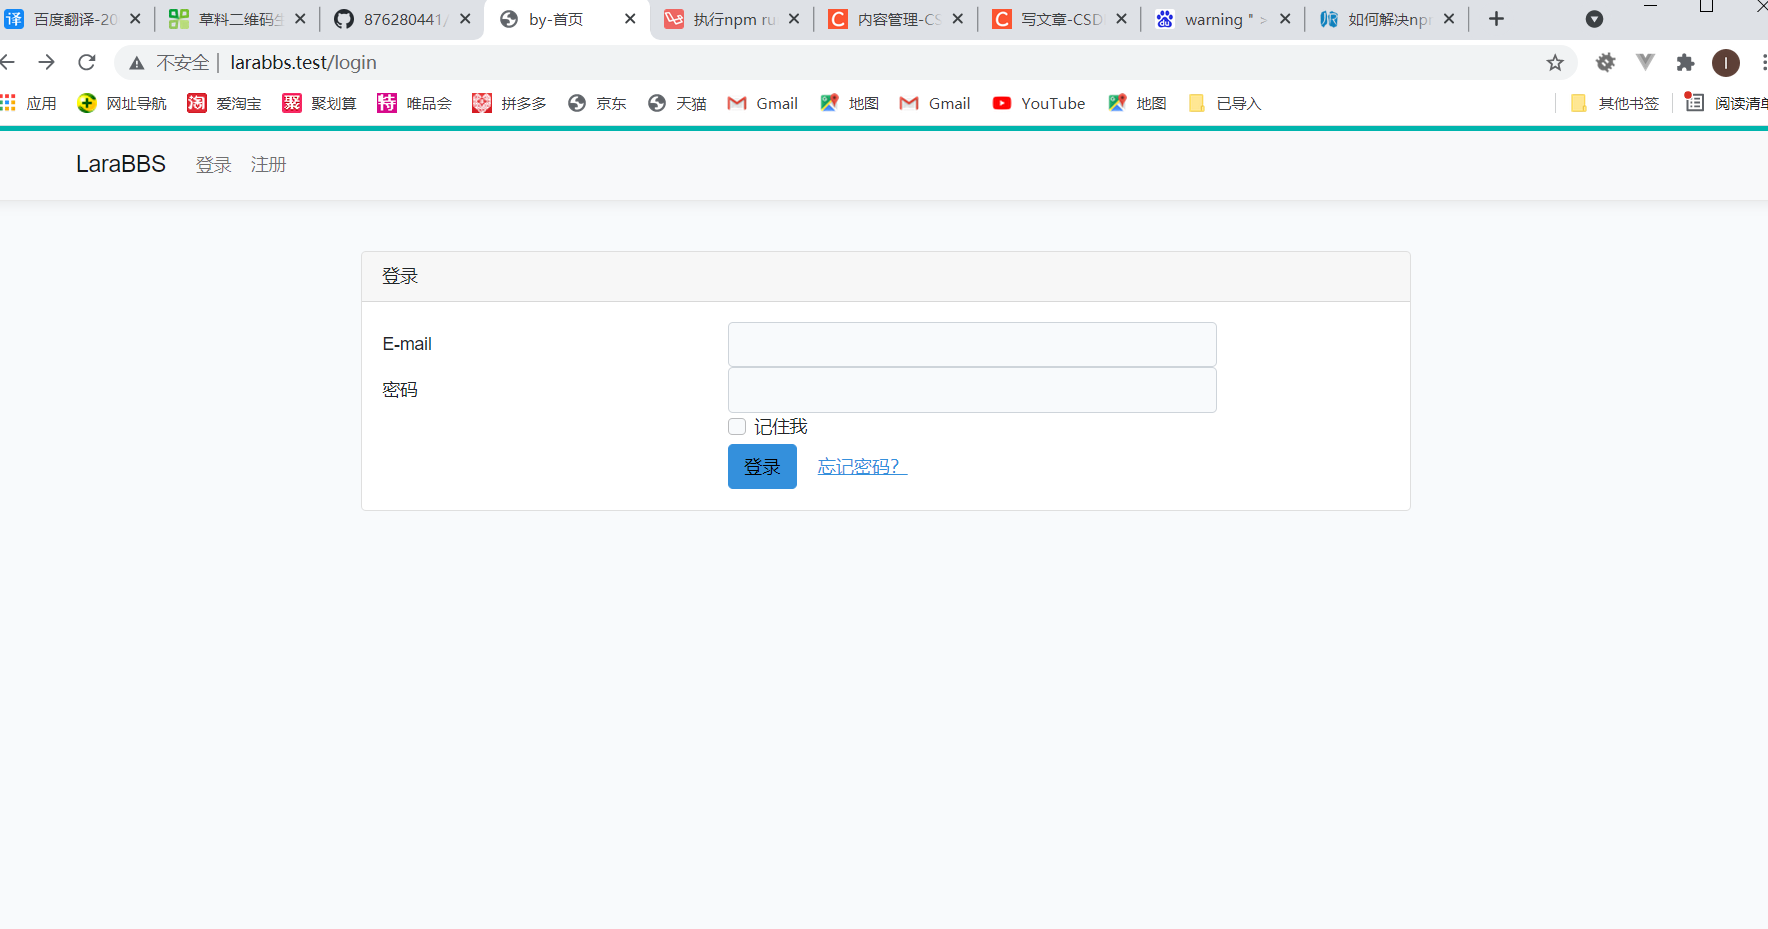Open the 登录 link in navbar
The image size is (1768, 929).
214,165
